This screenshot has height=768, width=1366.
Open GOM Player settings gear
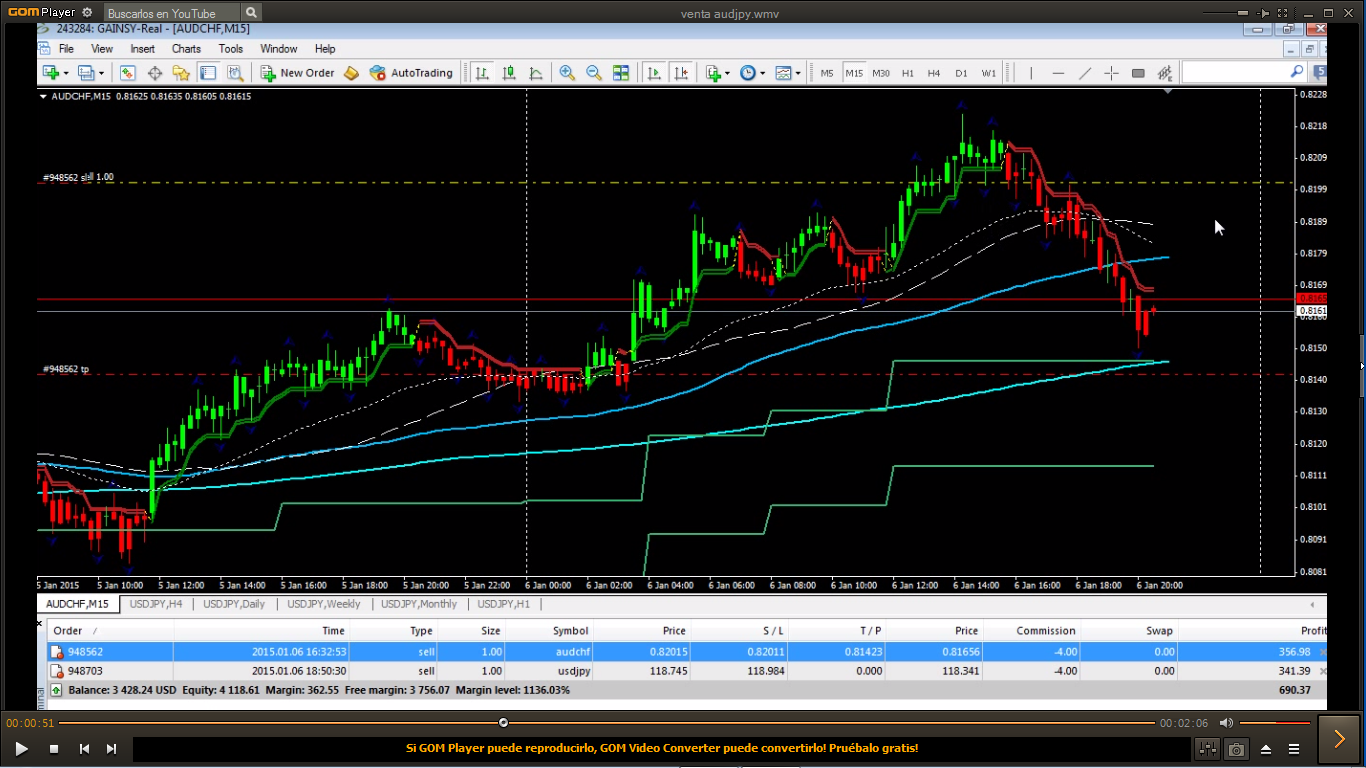[87, 13]
